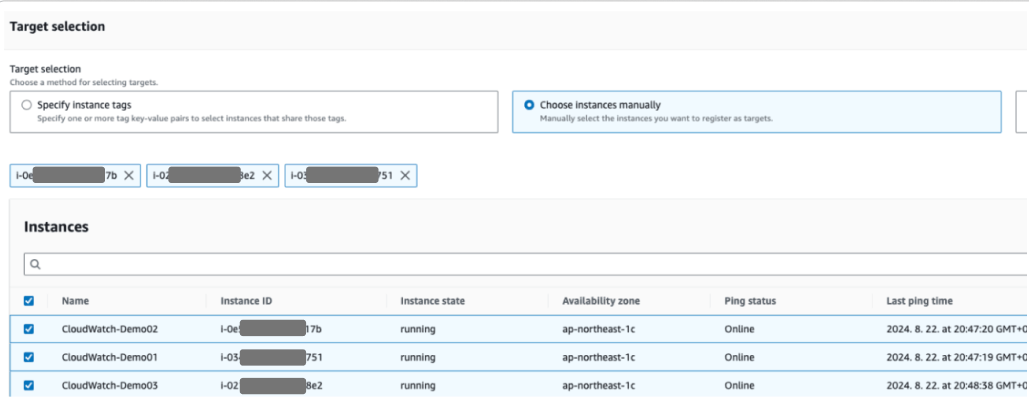Image resolution: width=1029 pixels, height=399 pixels.
Task: Remove the instance chip ending in 751
Action: point(406,175)
